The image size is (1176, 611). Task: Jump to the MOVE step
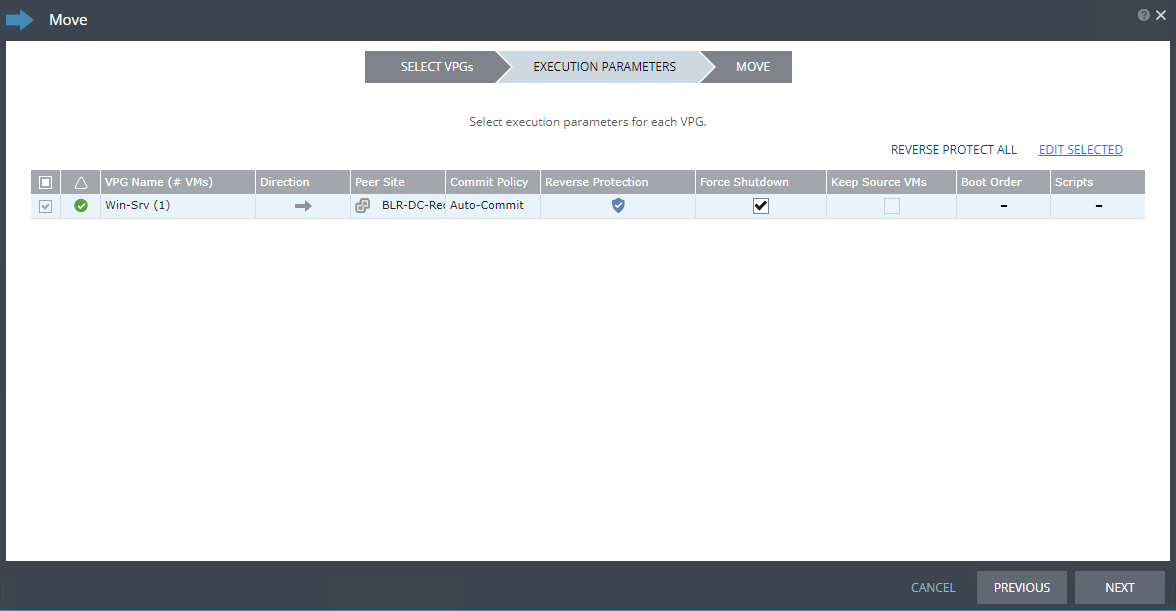coord(753,67)
